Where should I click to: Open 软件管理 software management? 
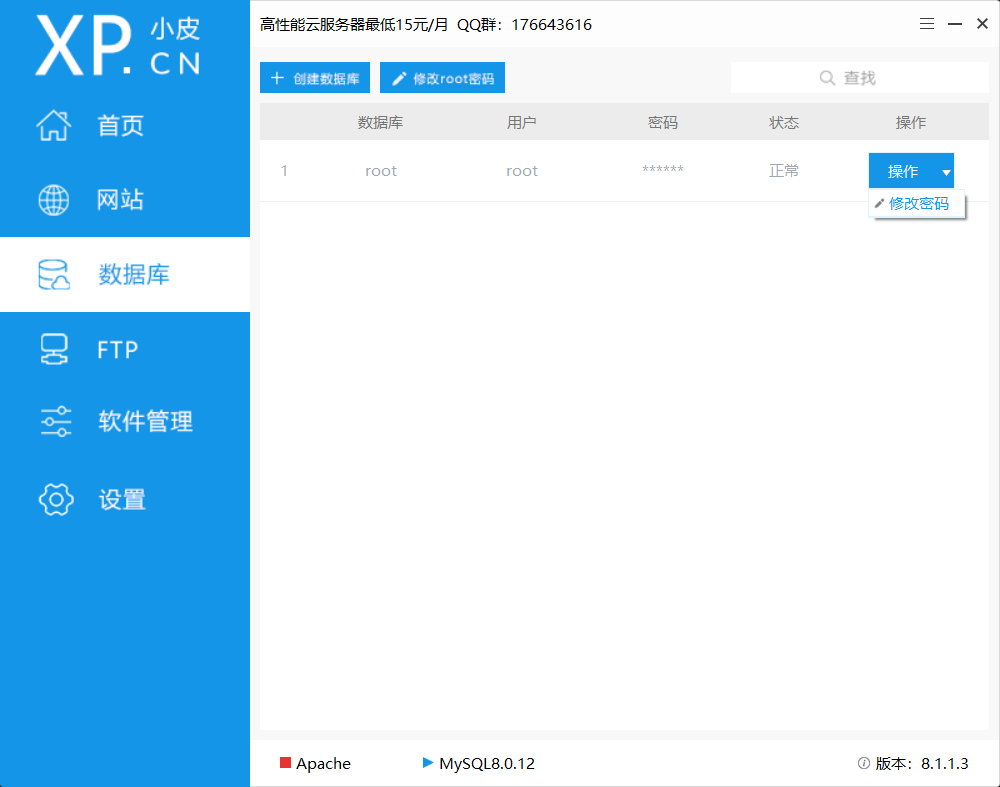click(x=125, y=422)
